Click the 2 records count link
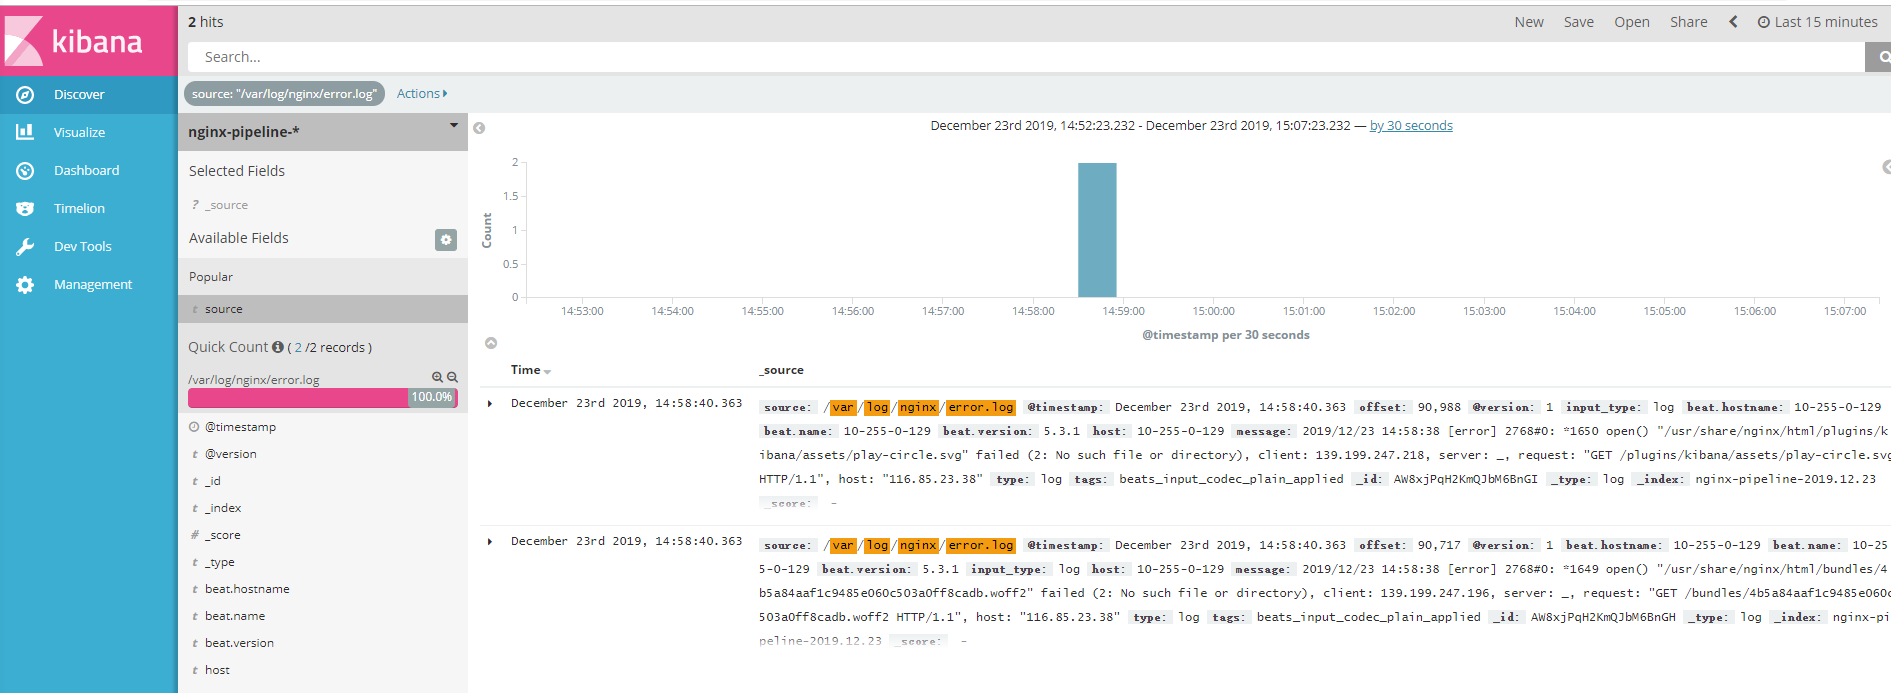The width and height of the screenshot is (1891, 693). [298, 348]
